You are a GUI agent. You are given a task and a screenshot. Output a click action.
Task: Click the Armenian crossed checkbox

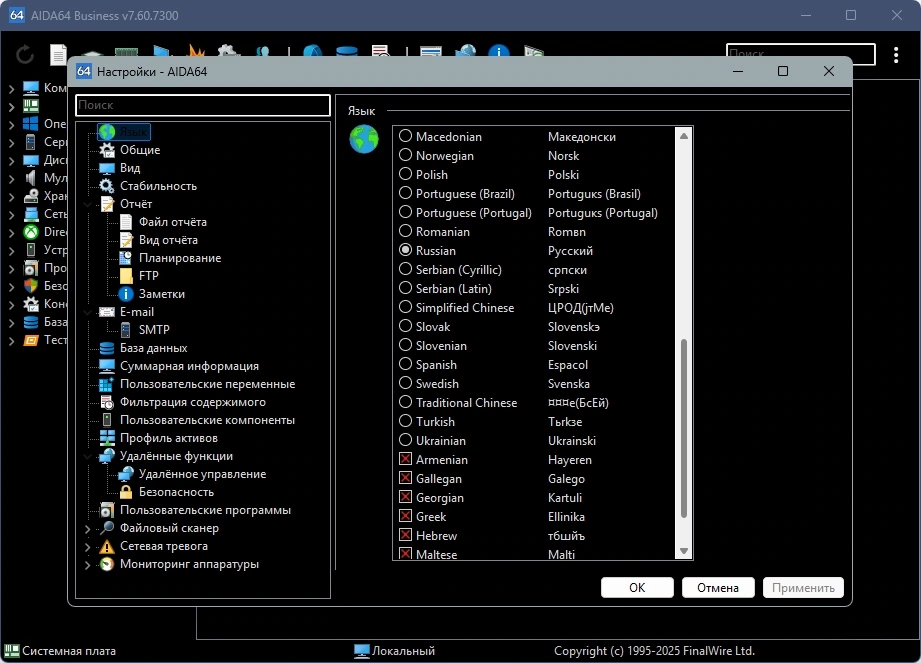coord(405,459)
